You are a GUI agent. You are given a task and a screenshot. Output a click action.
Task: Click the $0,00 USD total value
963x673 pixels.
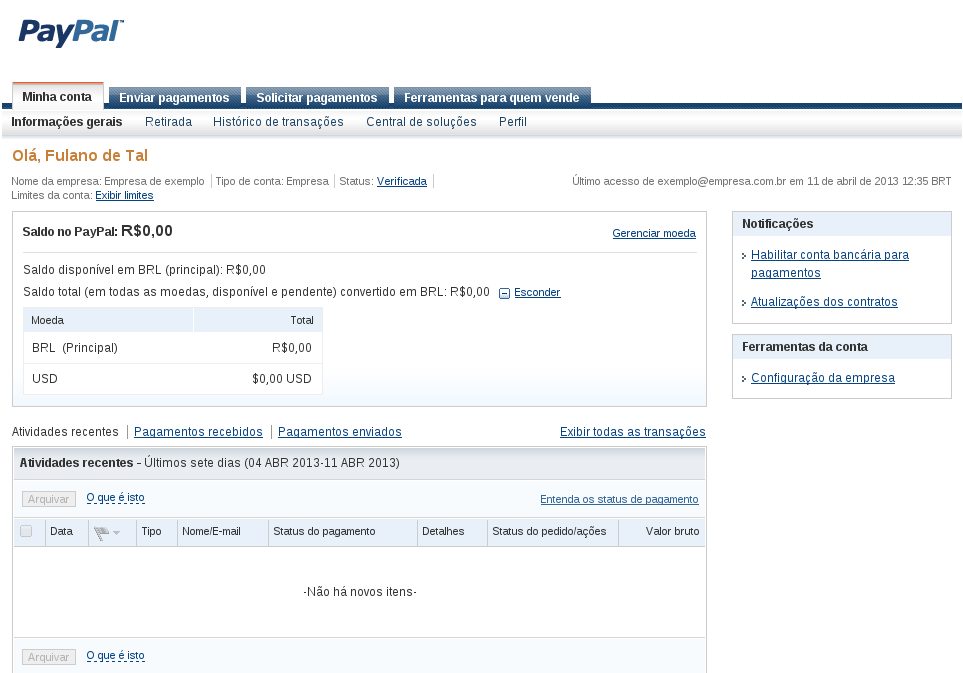[282, 379]
